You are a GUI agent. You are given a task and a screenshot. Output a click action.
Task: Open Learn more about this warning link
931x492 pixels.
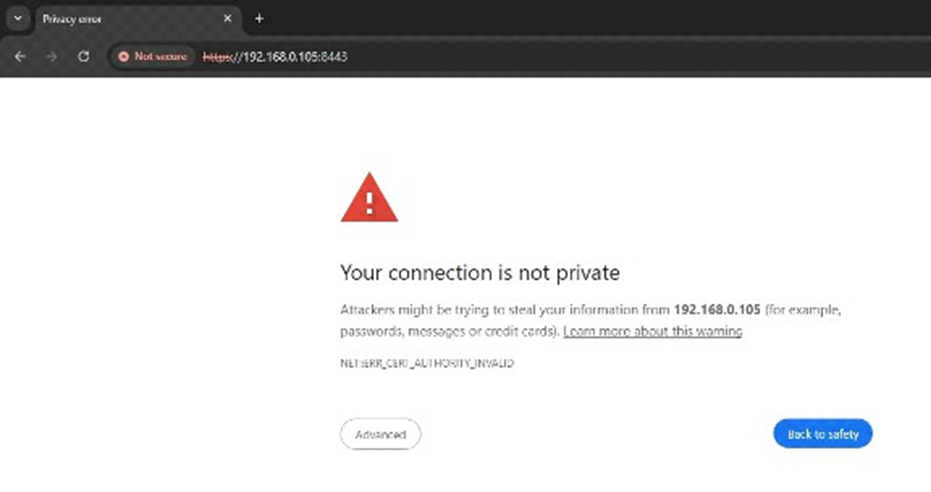[x=653, y=331]
